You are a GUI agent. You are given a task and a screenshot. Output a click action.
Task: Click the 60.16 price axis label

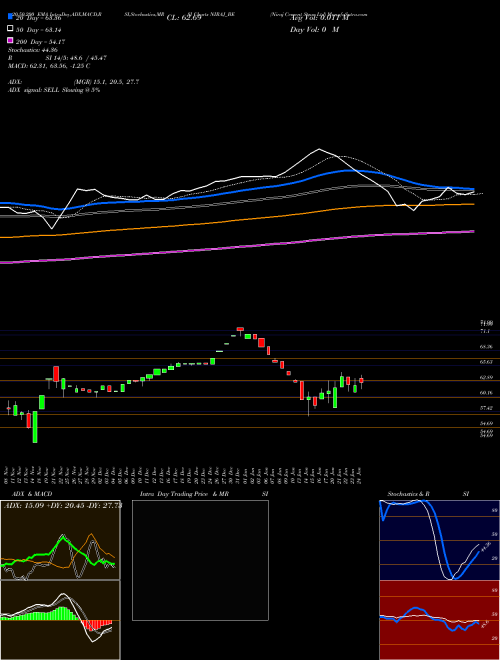487,393
